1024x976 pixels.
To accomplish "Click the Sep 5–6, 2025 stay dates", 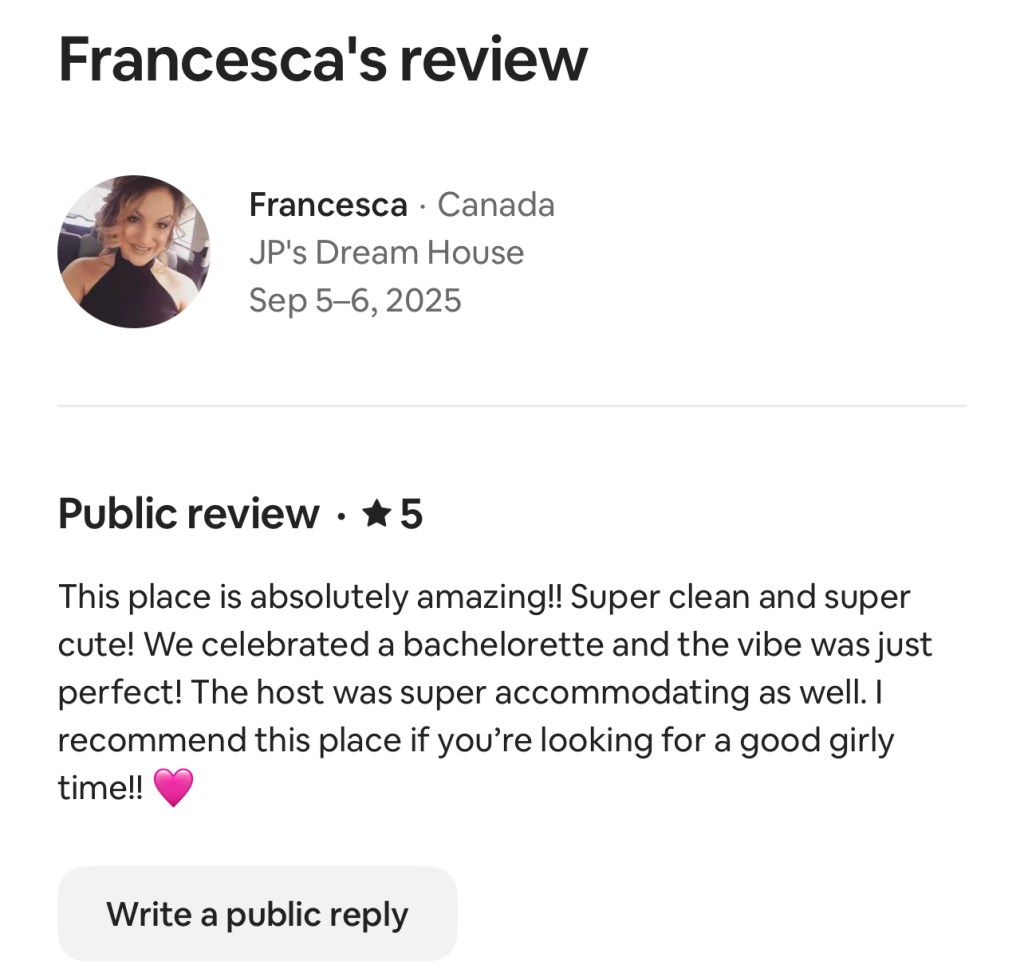I will [355, 300].
